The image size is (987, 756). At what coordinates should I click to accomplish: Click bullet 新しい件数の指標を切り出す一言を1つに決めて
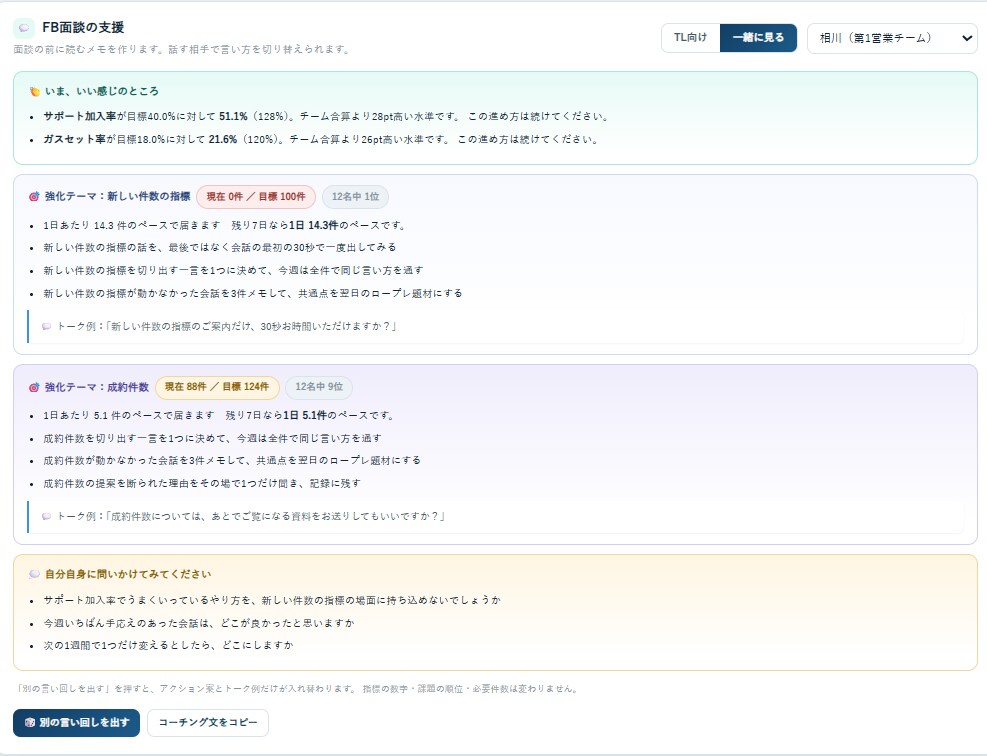[x=233, y=270]
